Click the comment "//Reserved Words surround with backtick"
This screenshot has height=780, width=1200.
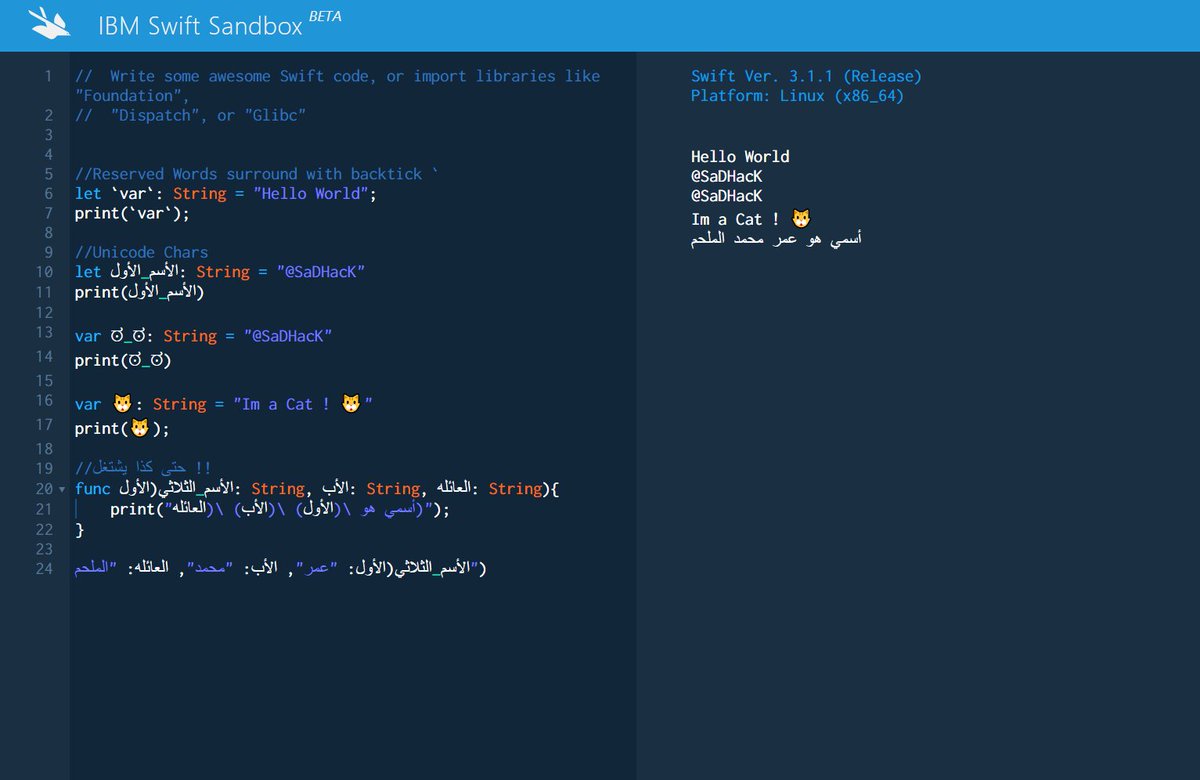point(257,174)
